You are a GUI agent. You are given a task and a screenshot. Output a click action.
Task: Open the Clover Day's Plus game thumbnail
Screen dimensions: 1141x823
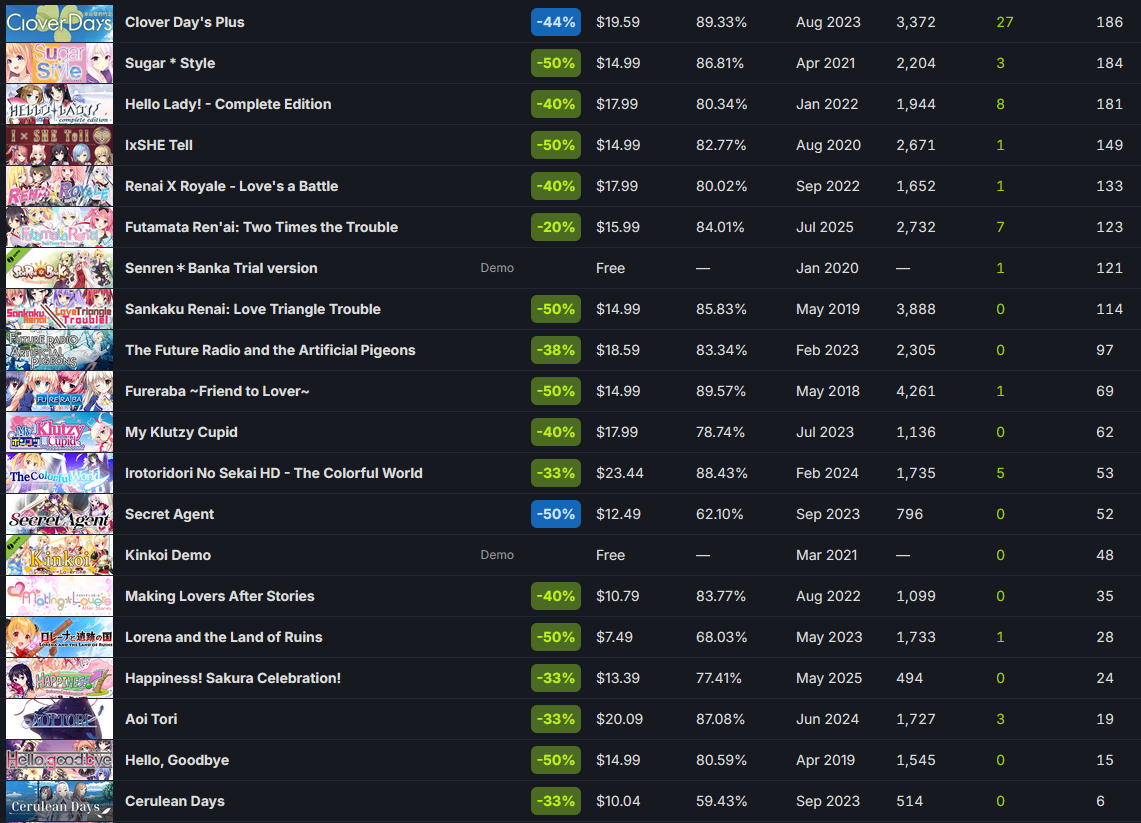(60, 23)
